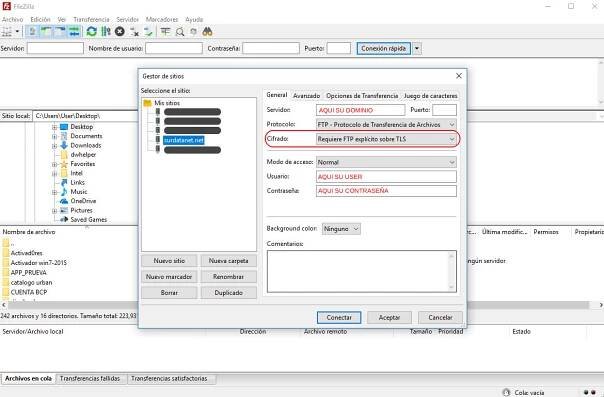This screenshot has height=397, width=604.
Task: Click the Conexión rápida button
Action: click(384, 49)
